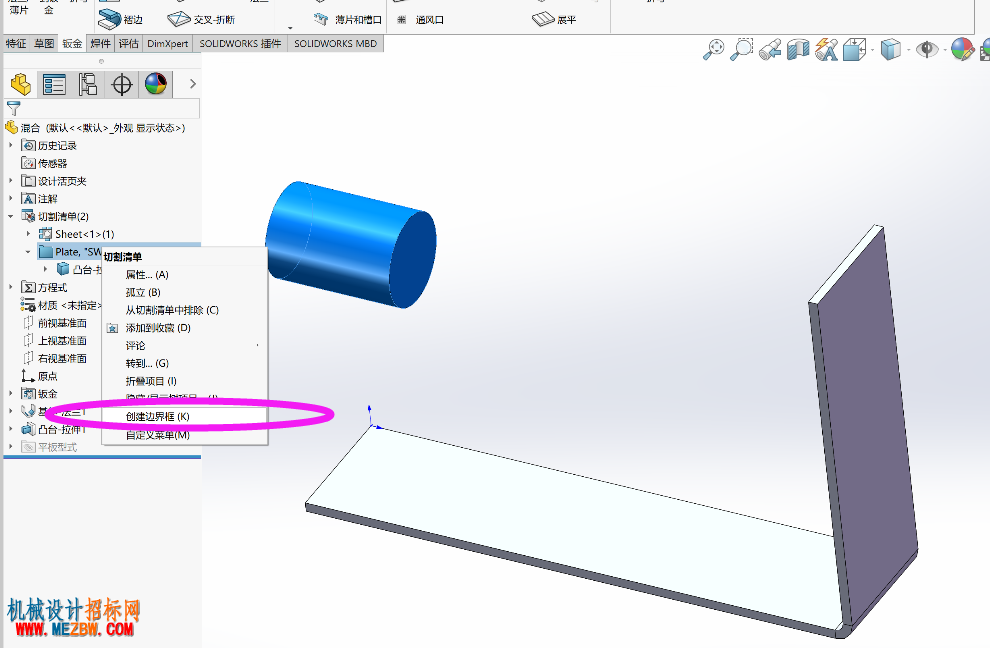Click the Edit Appearance color ball icon

(x=962, y=49)
